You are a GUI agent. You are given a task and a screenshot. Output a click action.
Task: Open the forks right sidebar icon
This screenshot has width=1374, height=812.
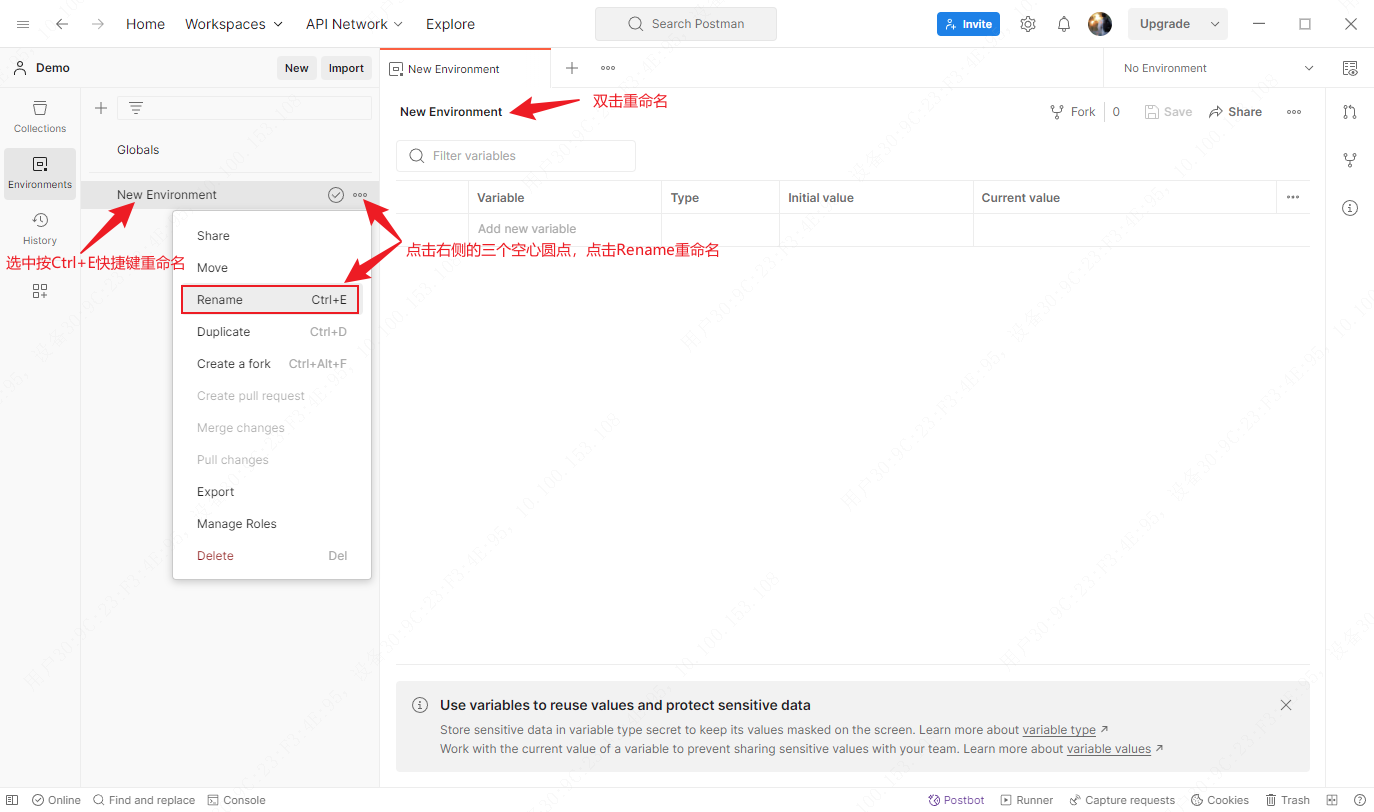pyautogui.click(x=1350, y=160)
